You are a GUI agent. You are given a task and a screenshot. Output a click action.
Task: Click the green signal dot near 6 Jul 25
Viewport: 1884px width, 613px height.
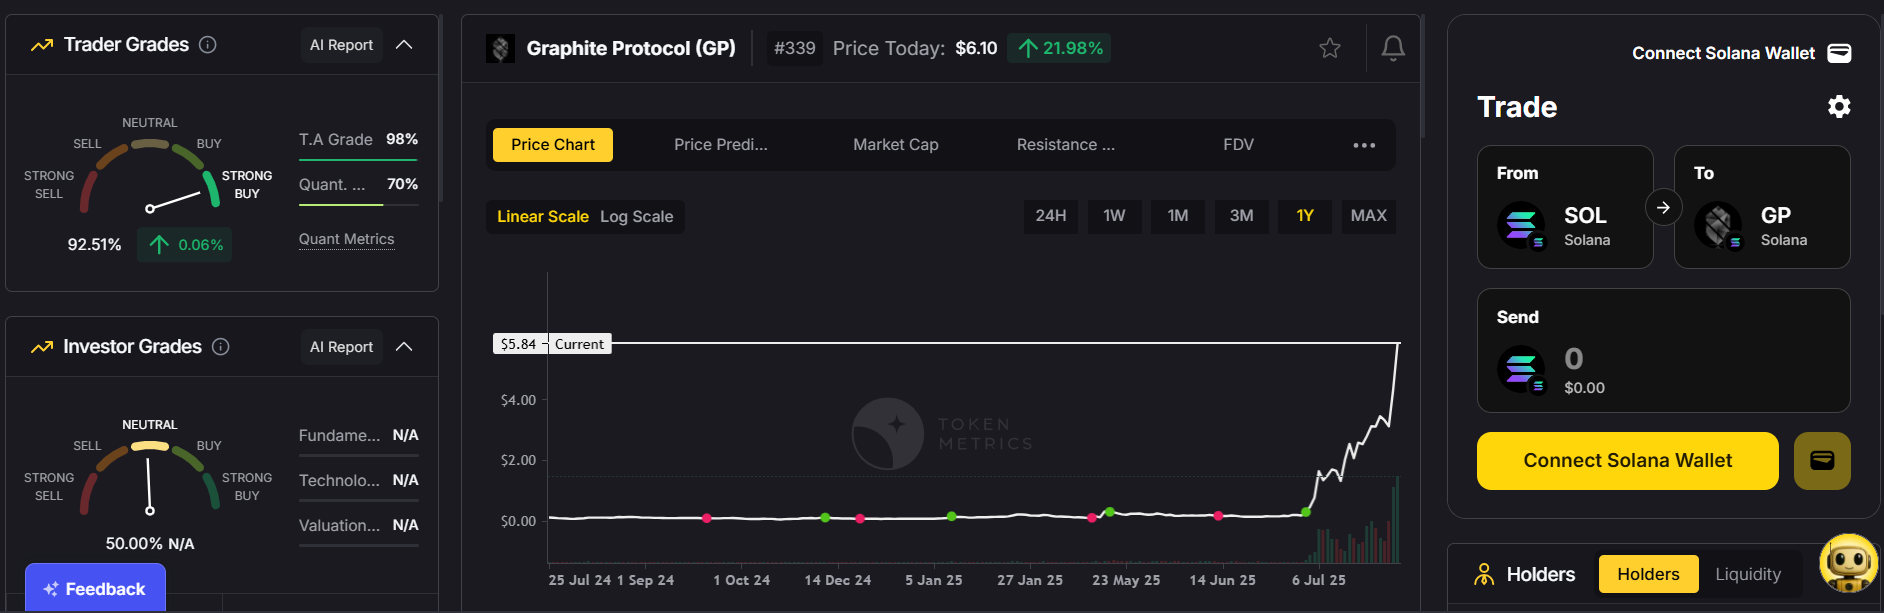pos(1306,512)
